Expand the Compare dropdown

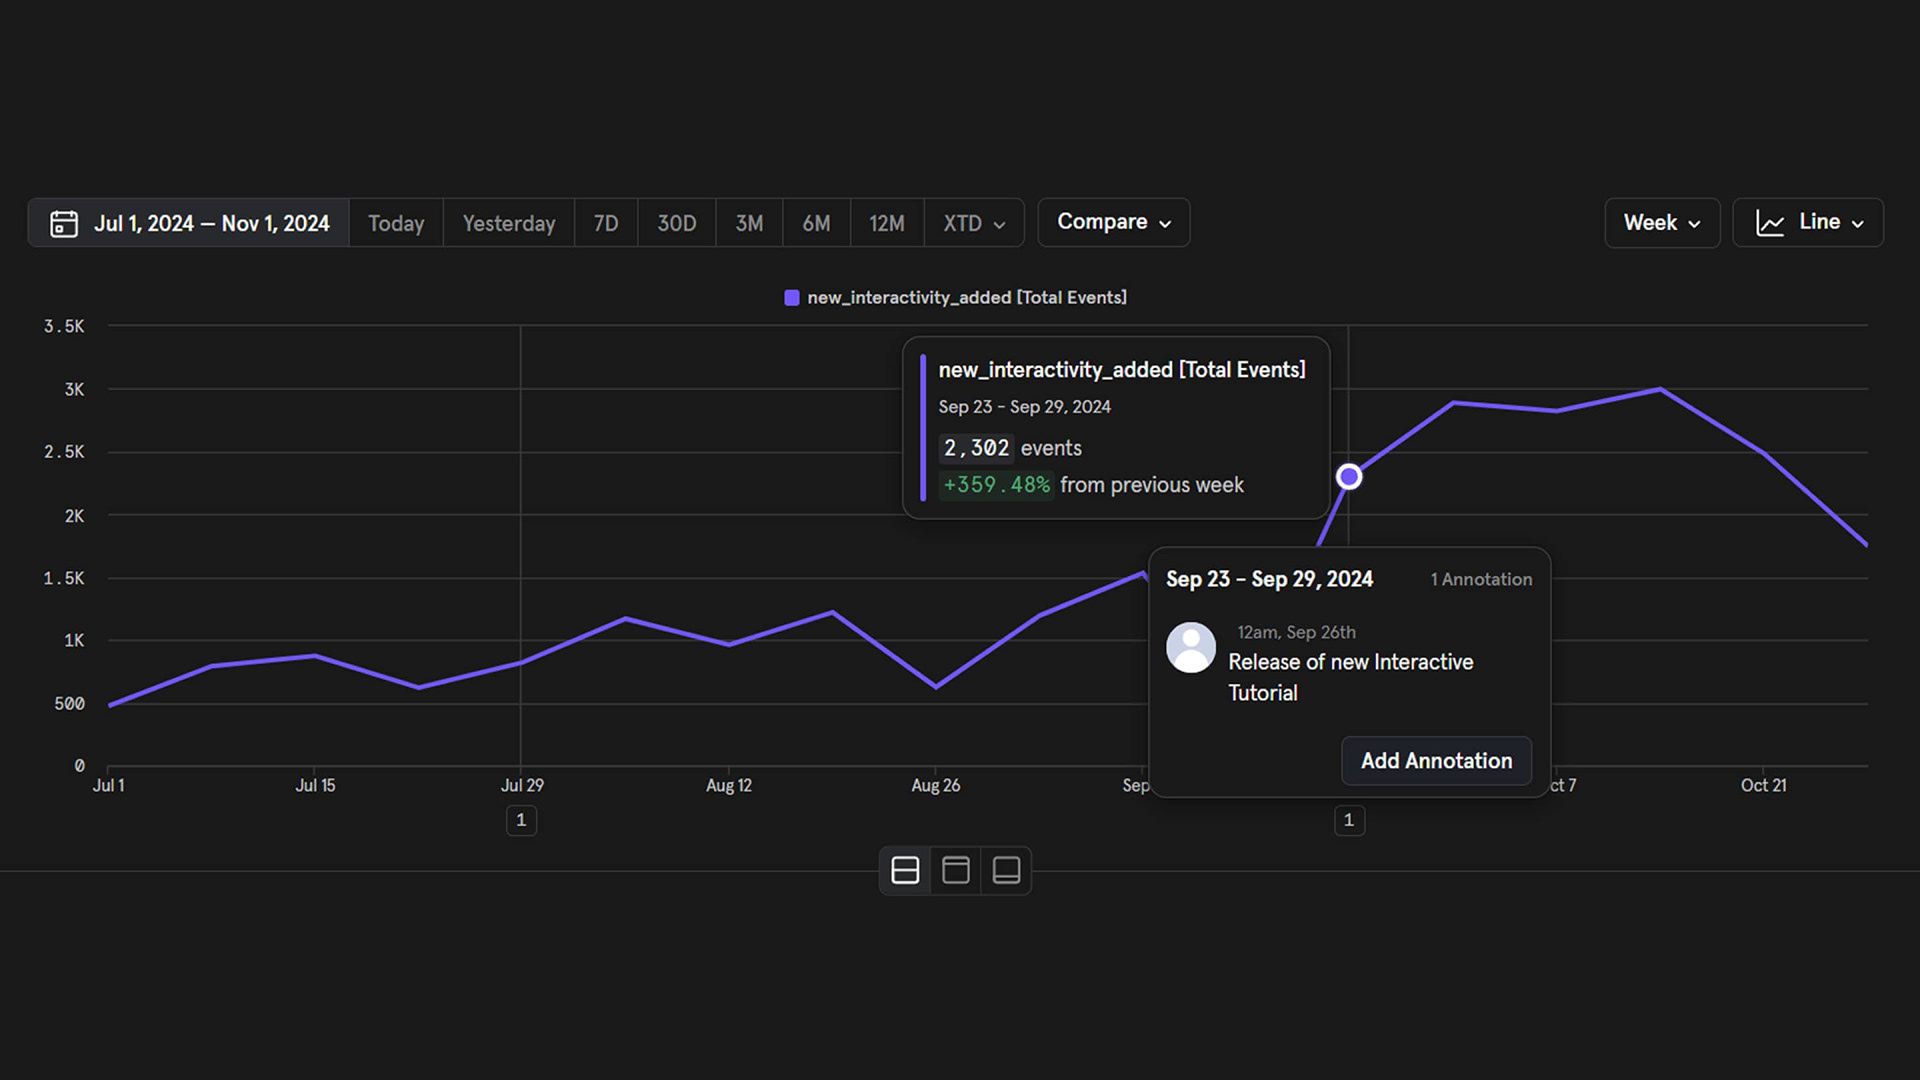[1114, 222]
